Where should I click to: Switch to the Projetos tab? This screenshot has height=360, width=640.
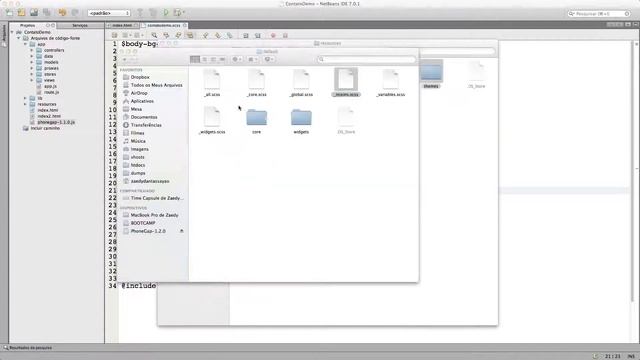click(x=27, y=25)
